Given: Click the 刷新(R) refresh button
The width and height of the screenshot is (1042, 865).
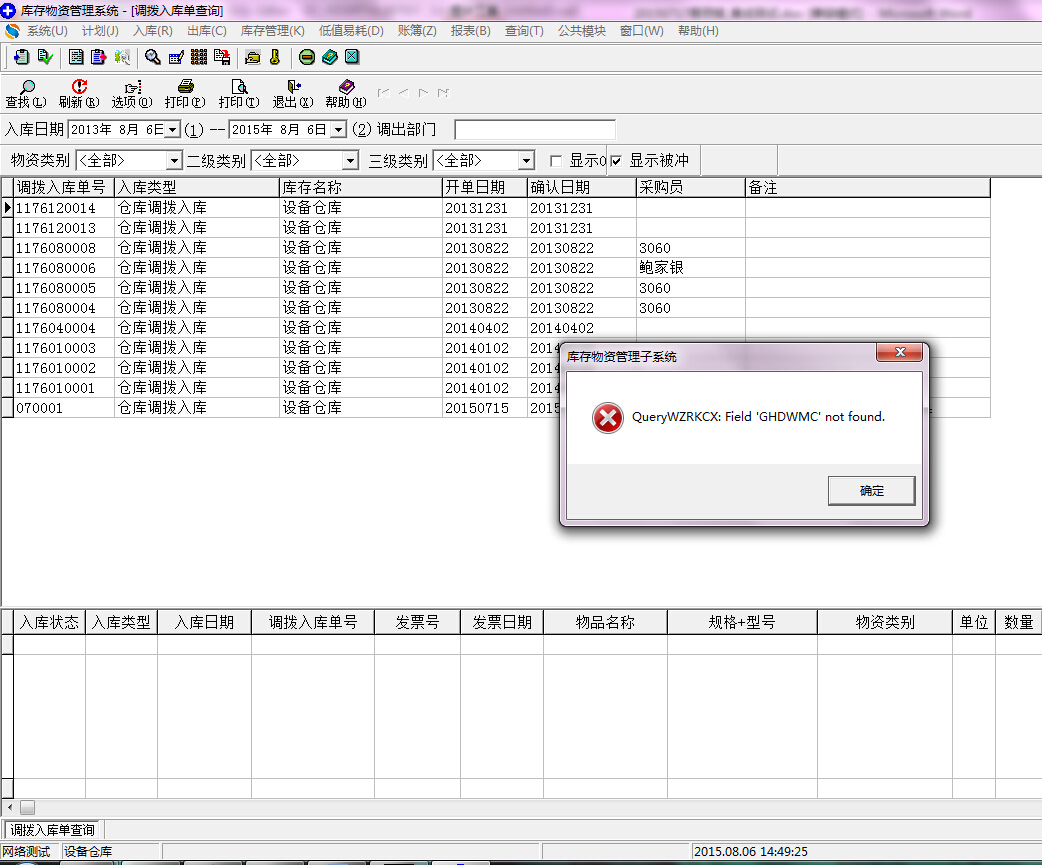Looking at the screenshot, I should (x=79, y=94).
